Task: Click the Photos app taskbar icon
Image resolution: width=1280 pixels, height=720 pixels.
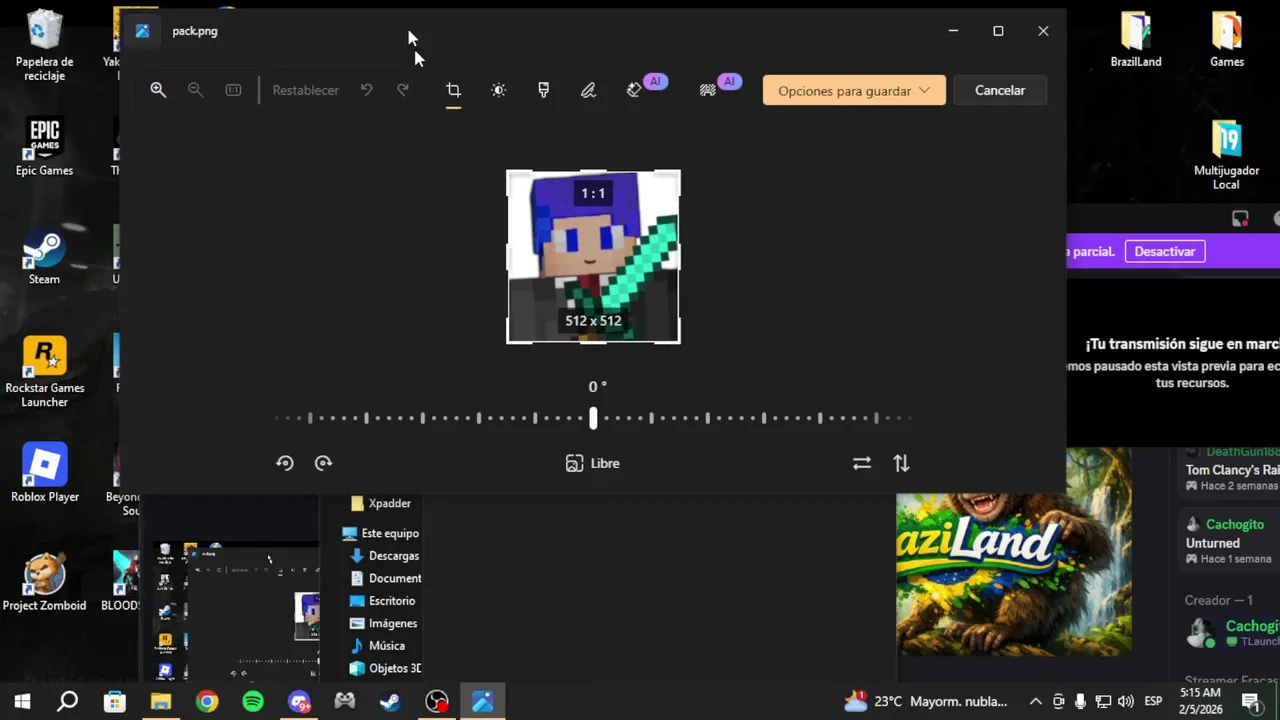Action: 483,701
